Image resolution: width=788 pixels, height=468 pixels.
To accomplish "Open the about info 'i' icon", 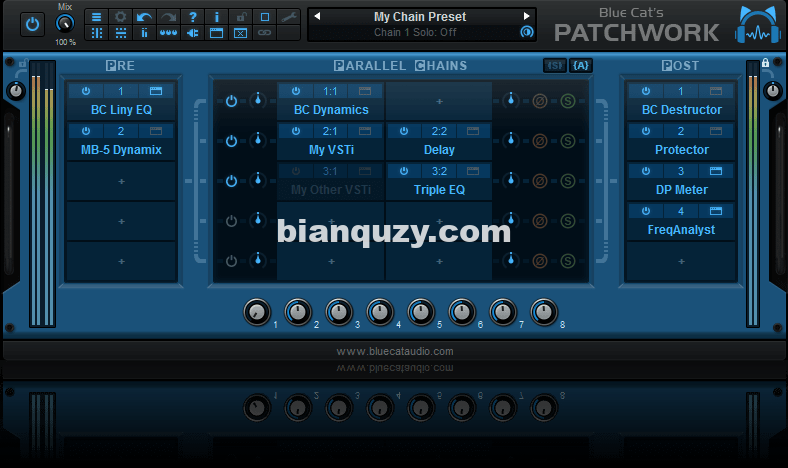I will pyautogui.click(x=217, y=17).
